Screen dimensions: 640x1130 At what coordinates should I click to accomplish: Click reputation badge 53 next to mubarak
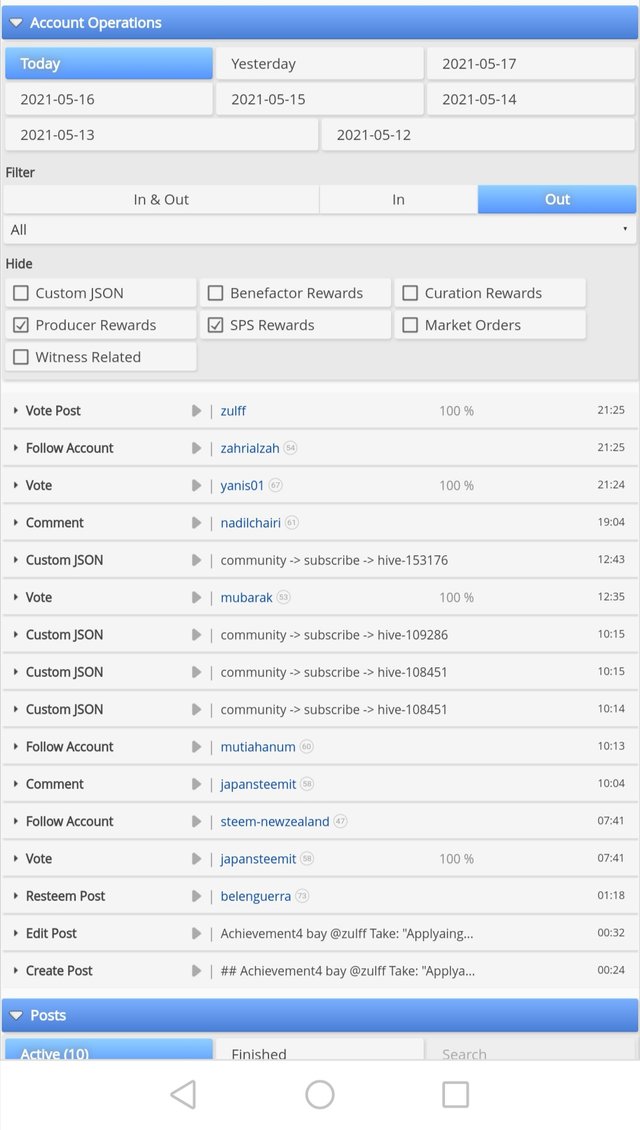(283, 597)
